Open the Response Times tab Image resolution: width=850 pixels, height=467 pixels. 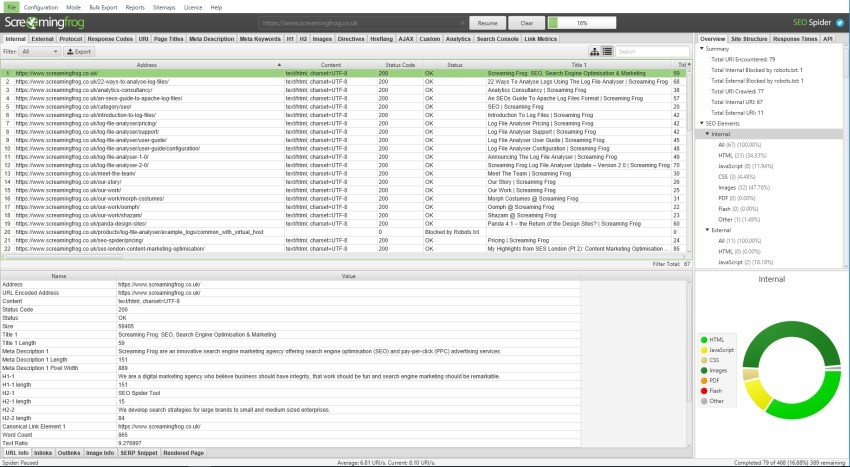click(795, 39)
